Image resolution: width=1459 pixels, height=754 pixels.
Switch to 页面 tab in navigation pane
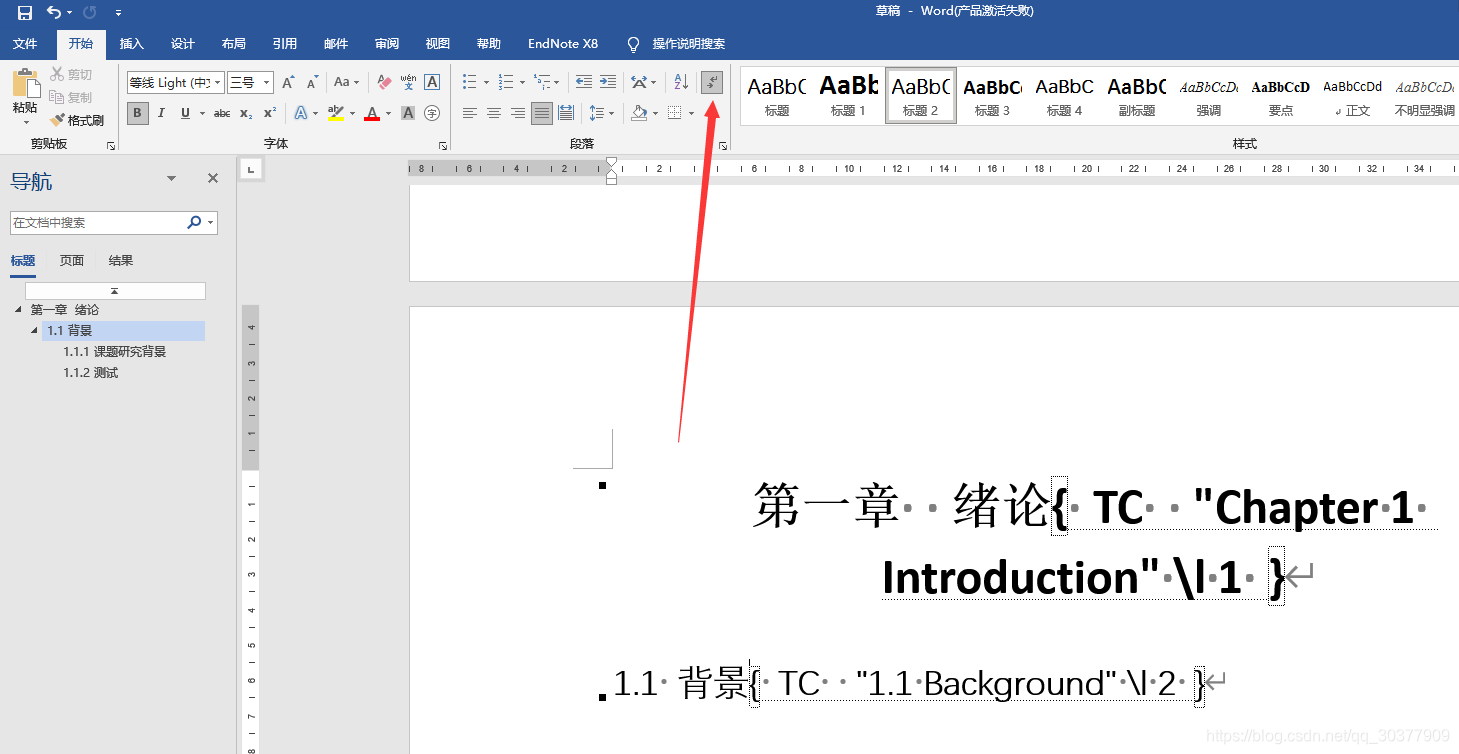(71, 260)
